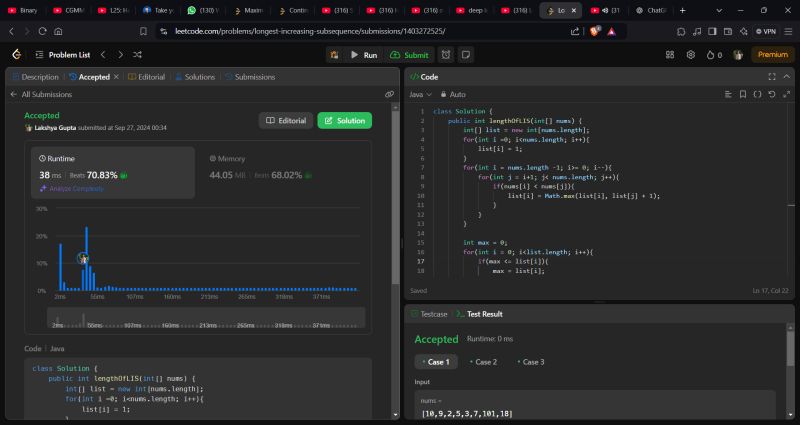Click the avatar marker on runtime chart

[83, 259]
